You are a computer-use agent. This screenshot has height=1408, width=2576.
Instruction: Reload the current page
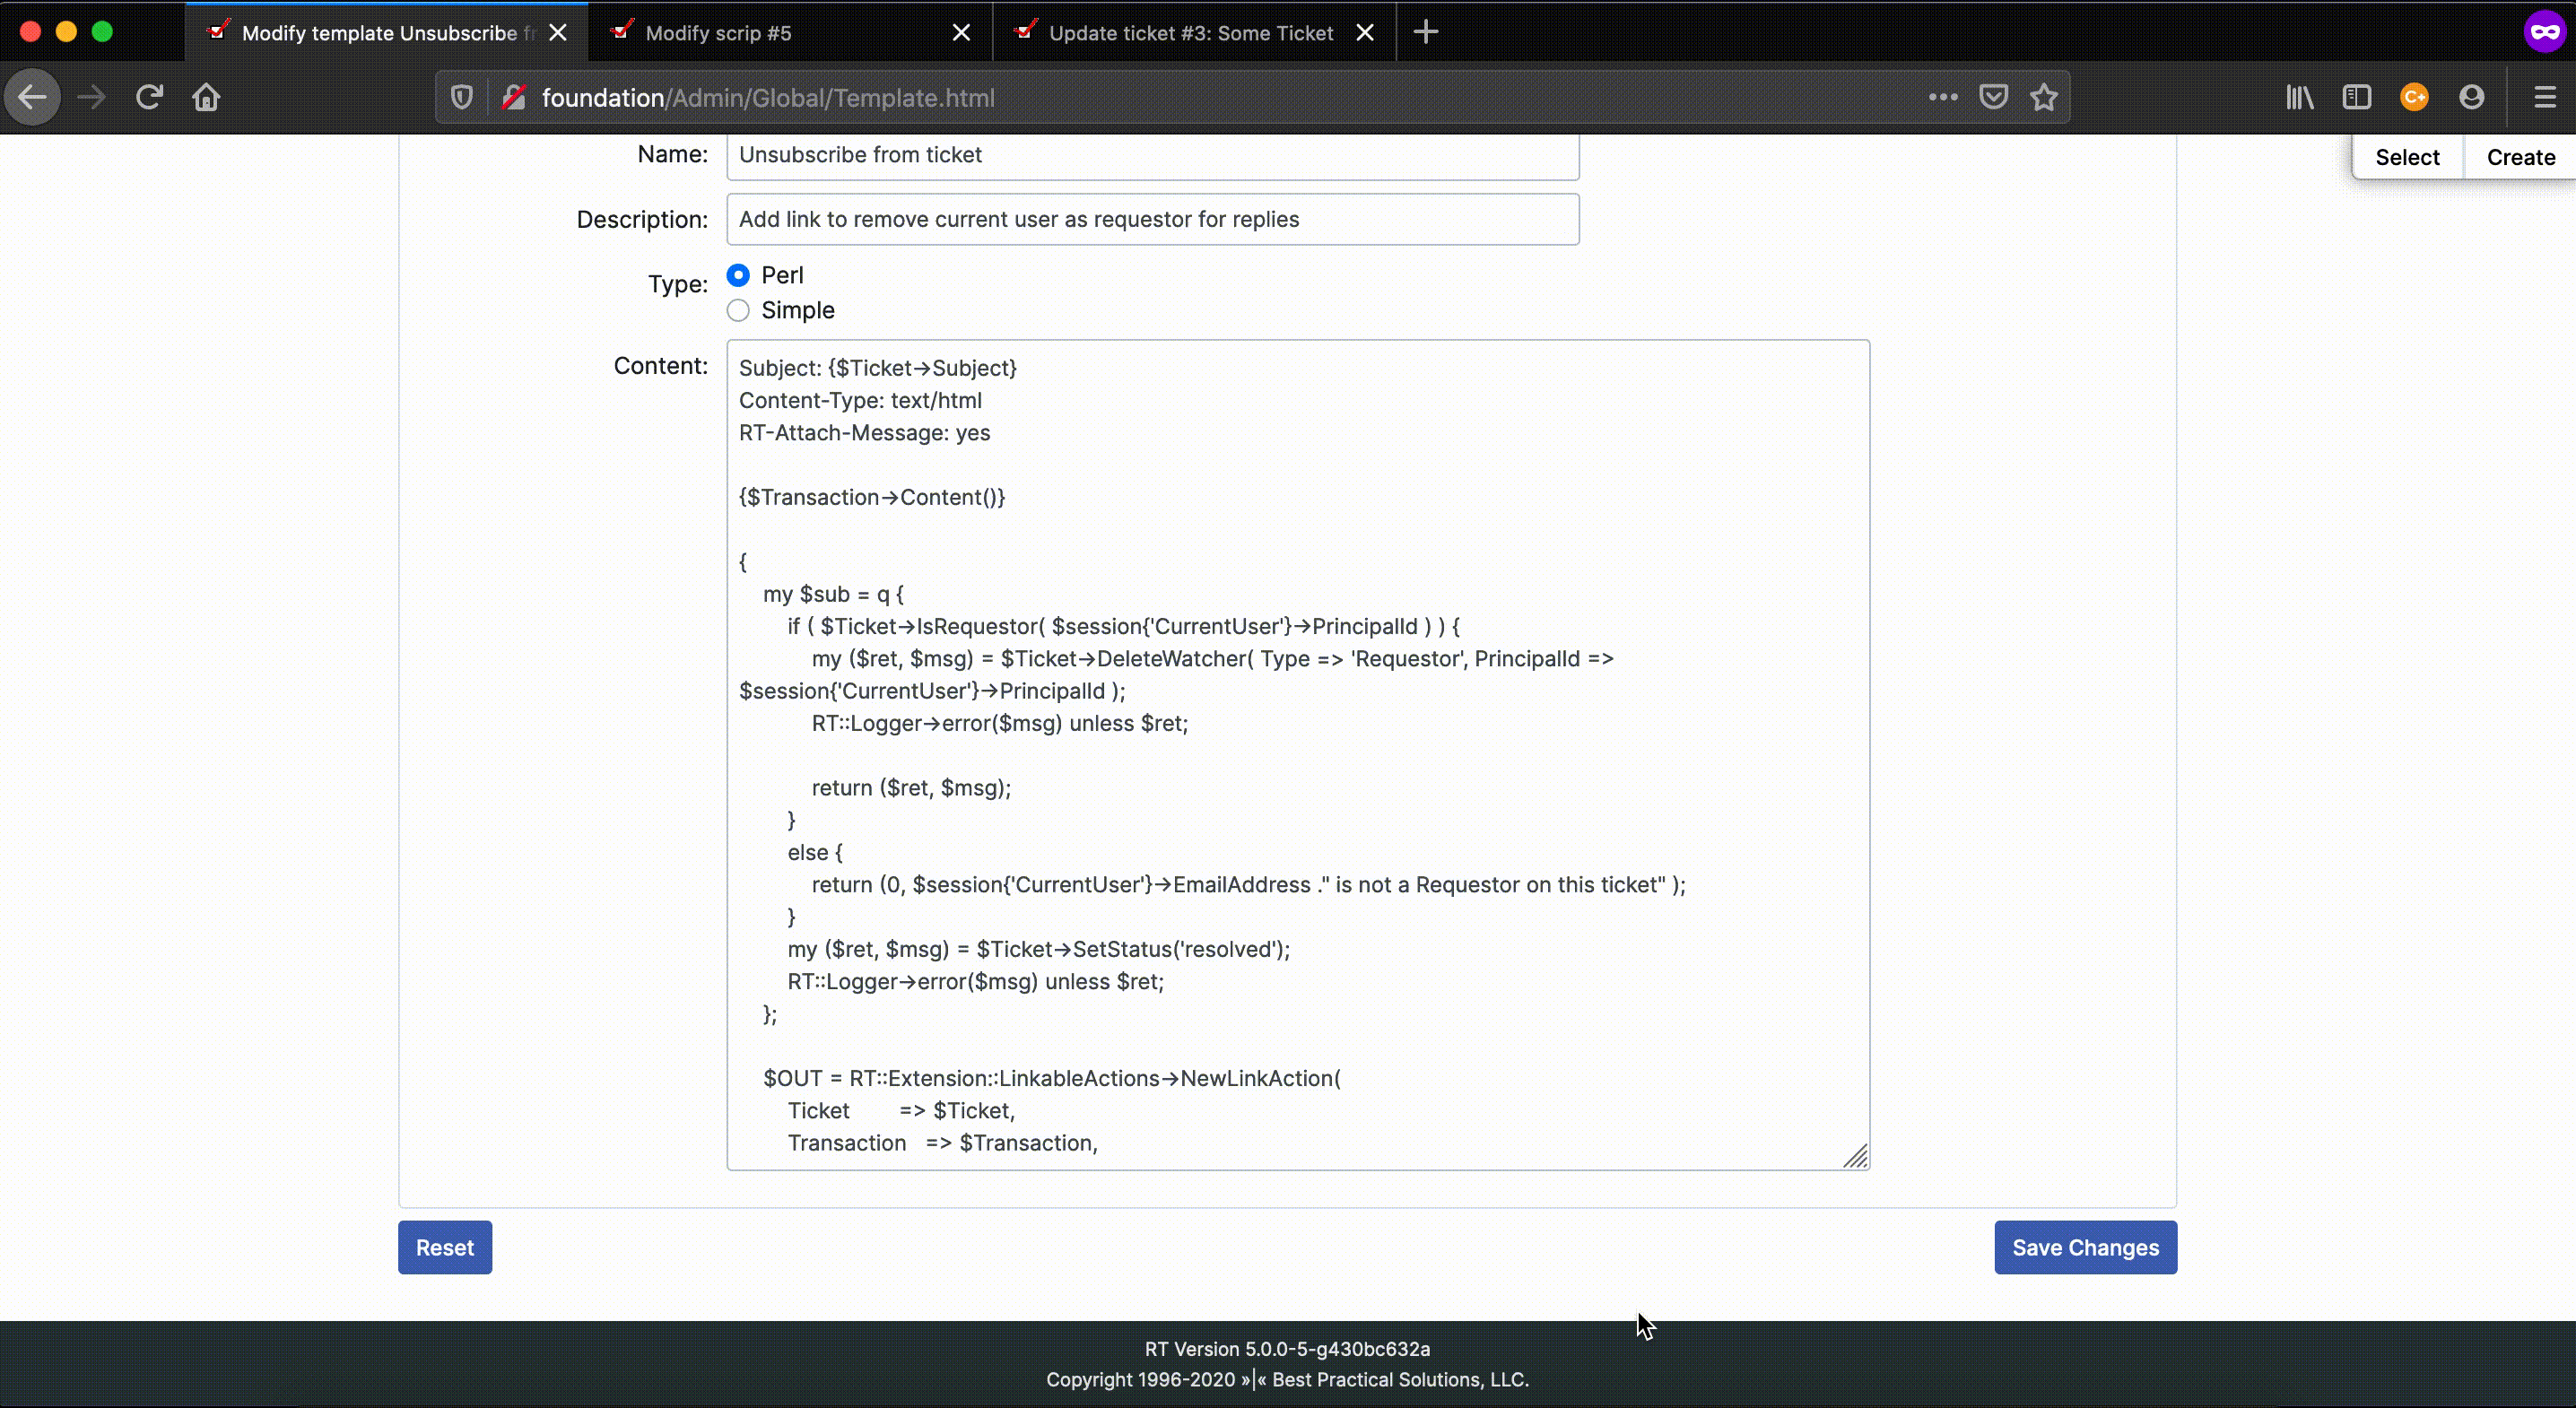149,97
